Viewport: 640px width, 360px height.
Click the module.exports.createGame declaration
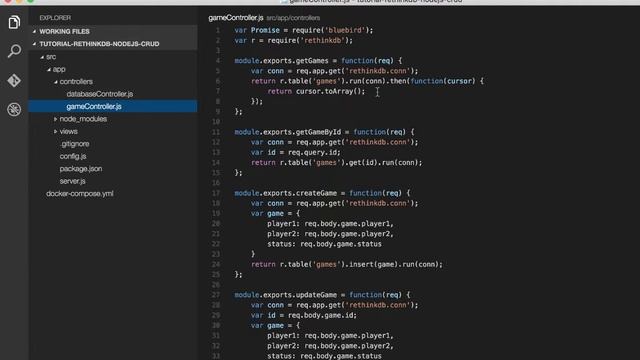(x=322, y=193)
